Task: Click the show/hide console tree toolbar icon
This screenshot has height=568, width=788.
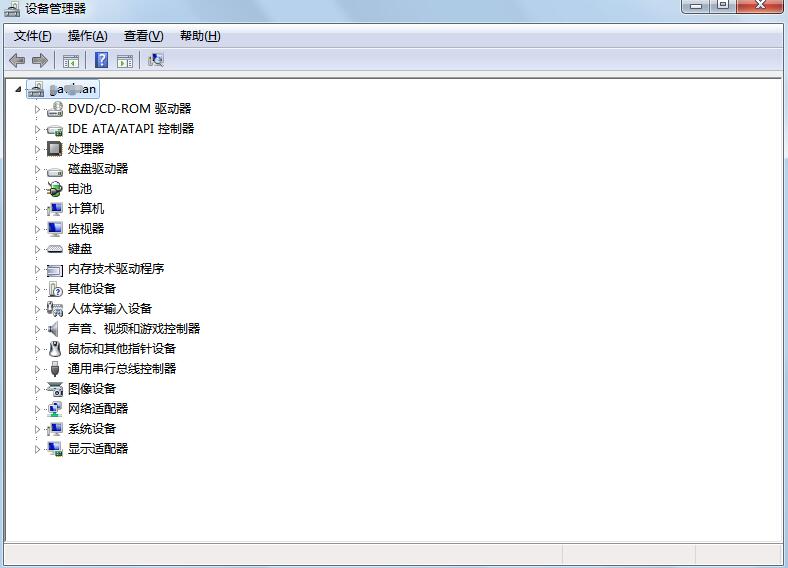Action: coord(71,61)
